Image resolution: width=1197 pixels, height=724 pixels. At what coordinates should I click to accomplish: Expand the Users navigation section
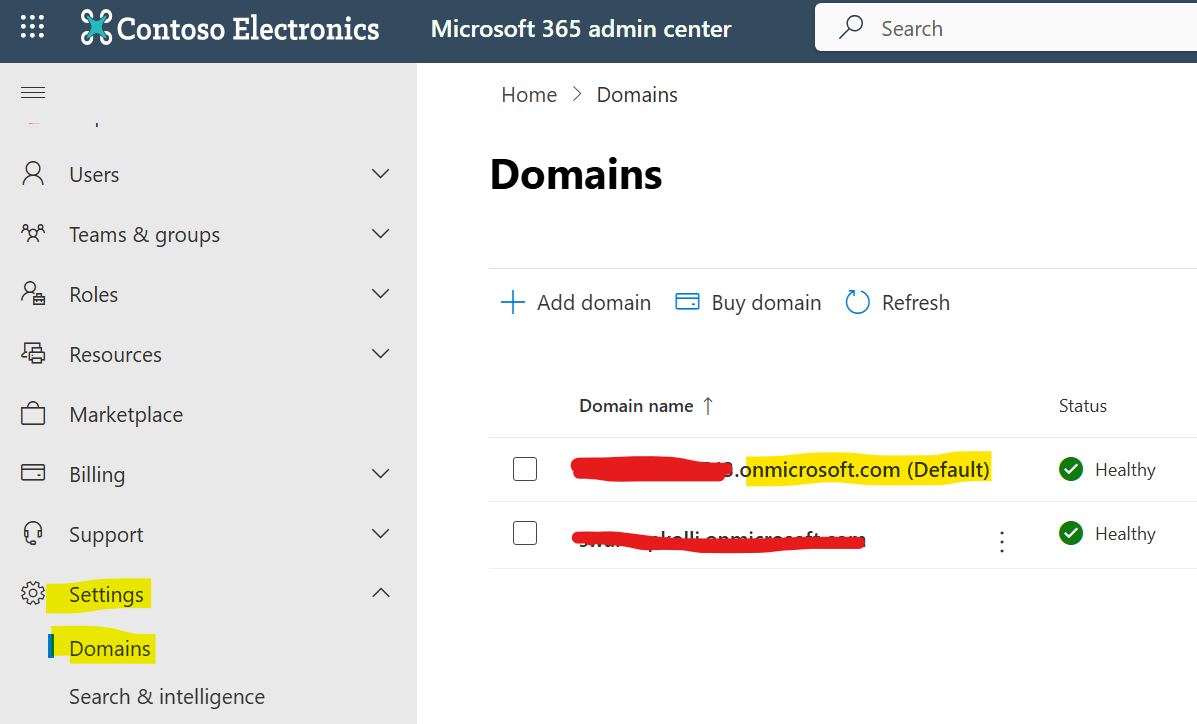(380, 173)
